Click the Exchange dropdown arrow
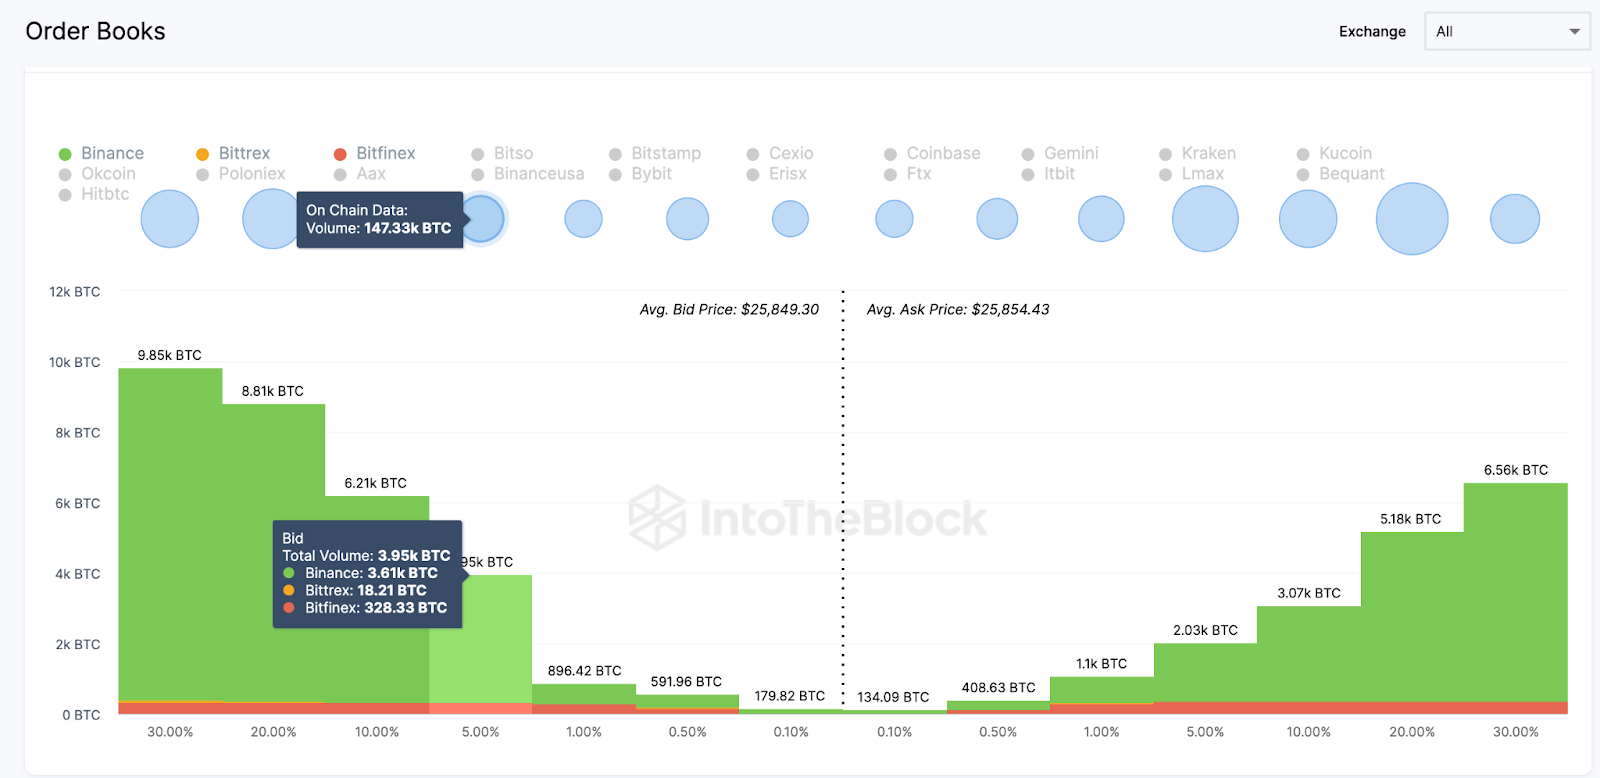1600x778 pixels. click(1574, 31)
